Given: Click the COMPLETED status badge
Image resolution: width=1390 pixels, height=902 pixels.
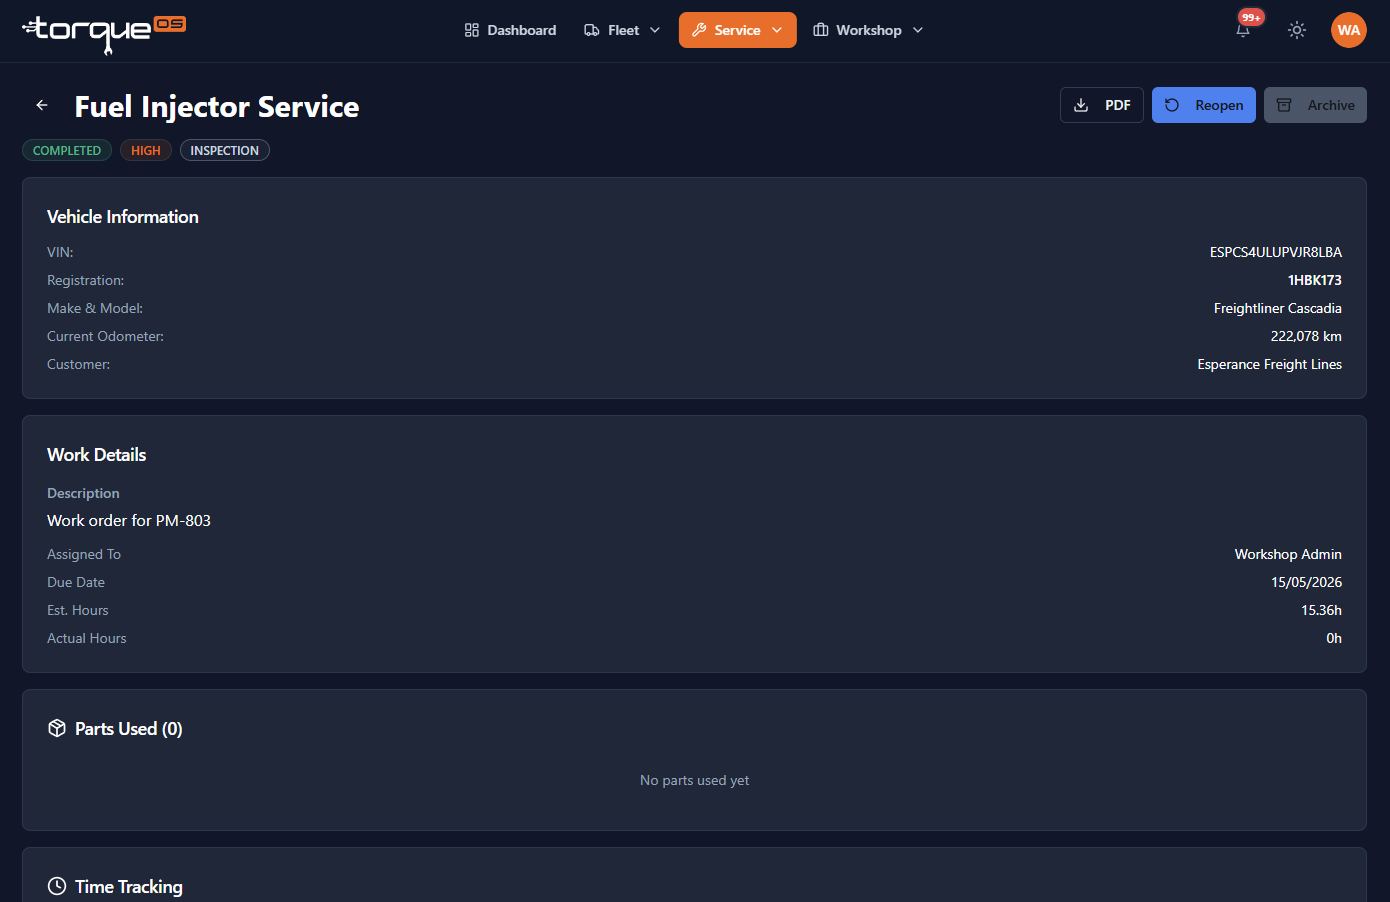Looking at the screenshot, I should point(67,150).
